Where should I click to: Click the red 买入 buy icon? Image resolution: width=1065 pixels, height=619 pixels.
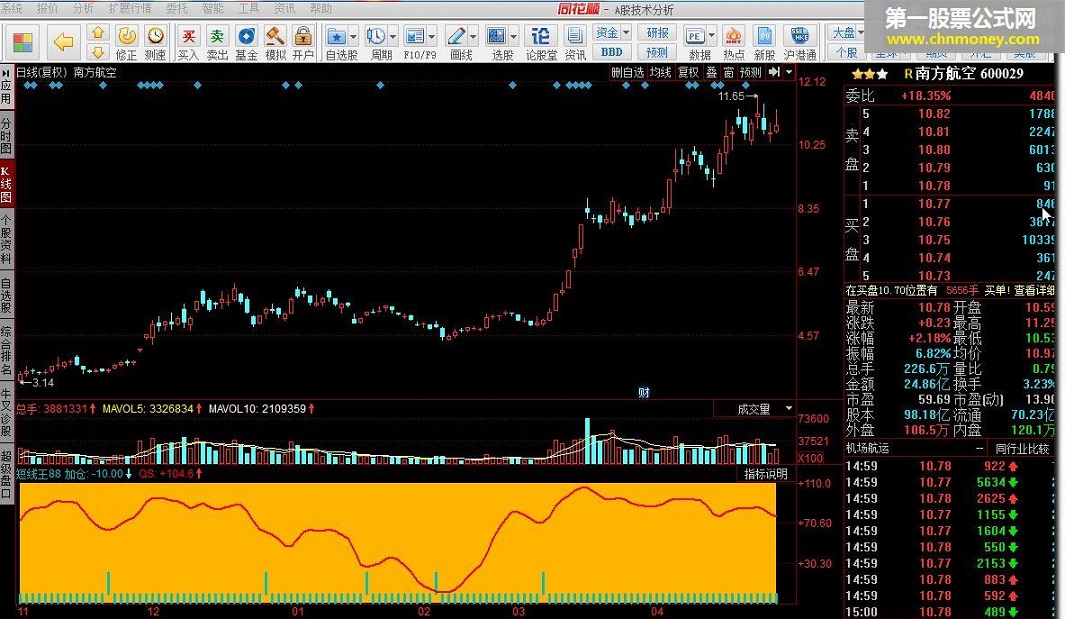(x=188, y=35)
